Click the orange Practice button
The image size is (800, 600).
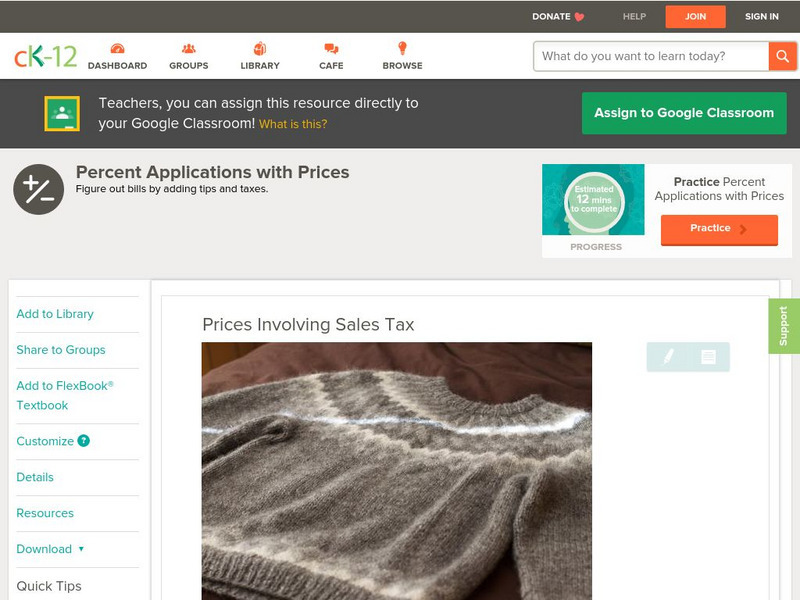(x=718, y=229)
